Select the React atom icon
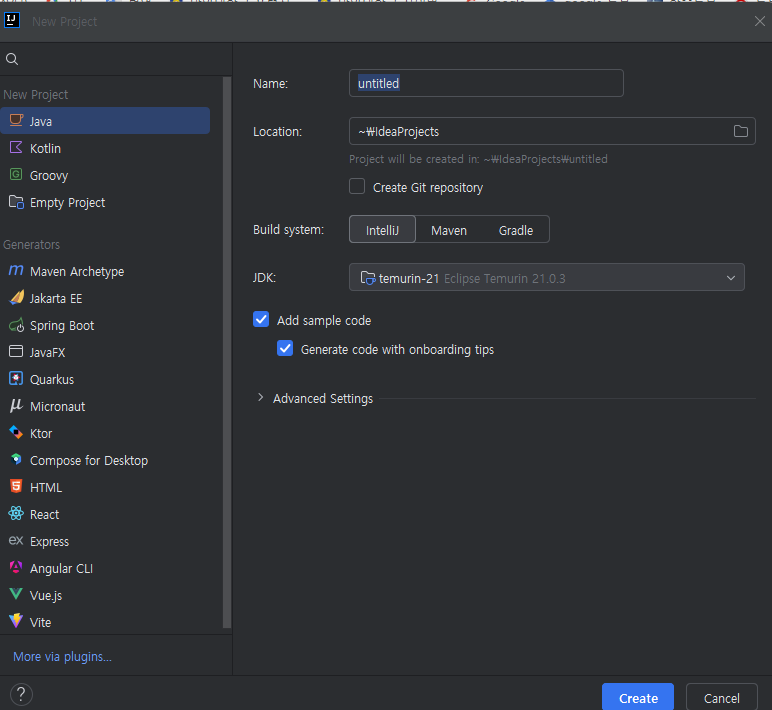772x710 pixels. click(16, 514)
